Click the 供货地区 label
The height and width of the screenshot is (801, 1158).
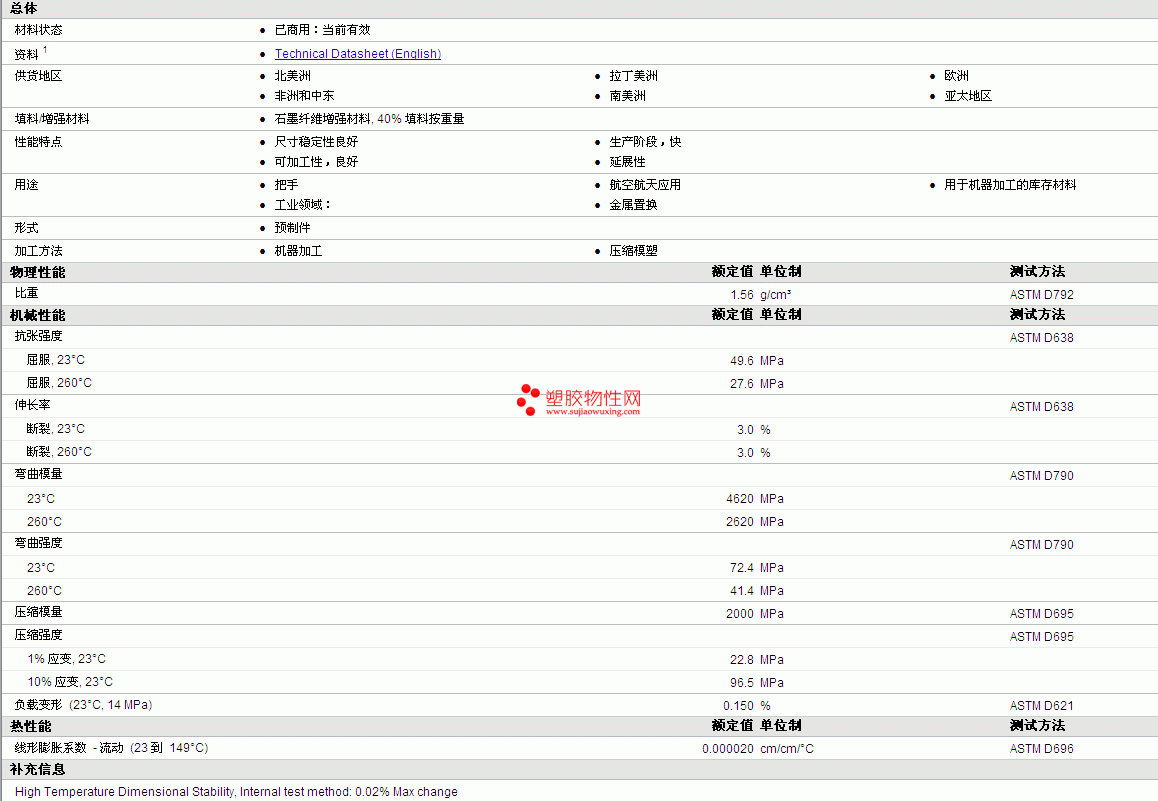coord(38,76)
